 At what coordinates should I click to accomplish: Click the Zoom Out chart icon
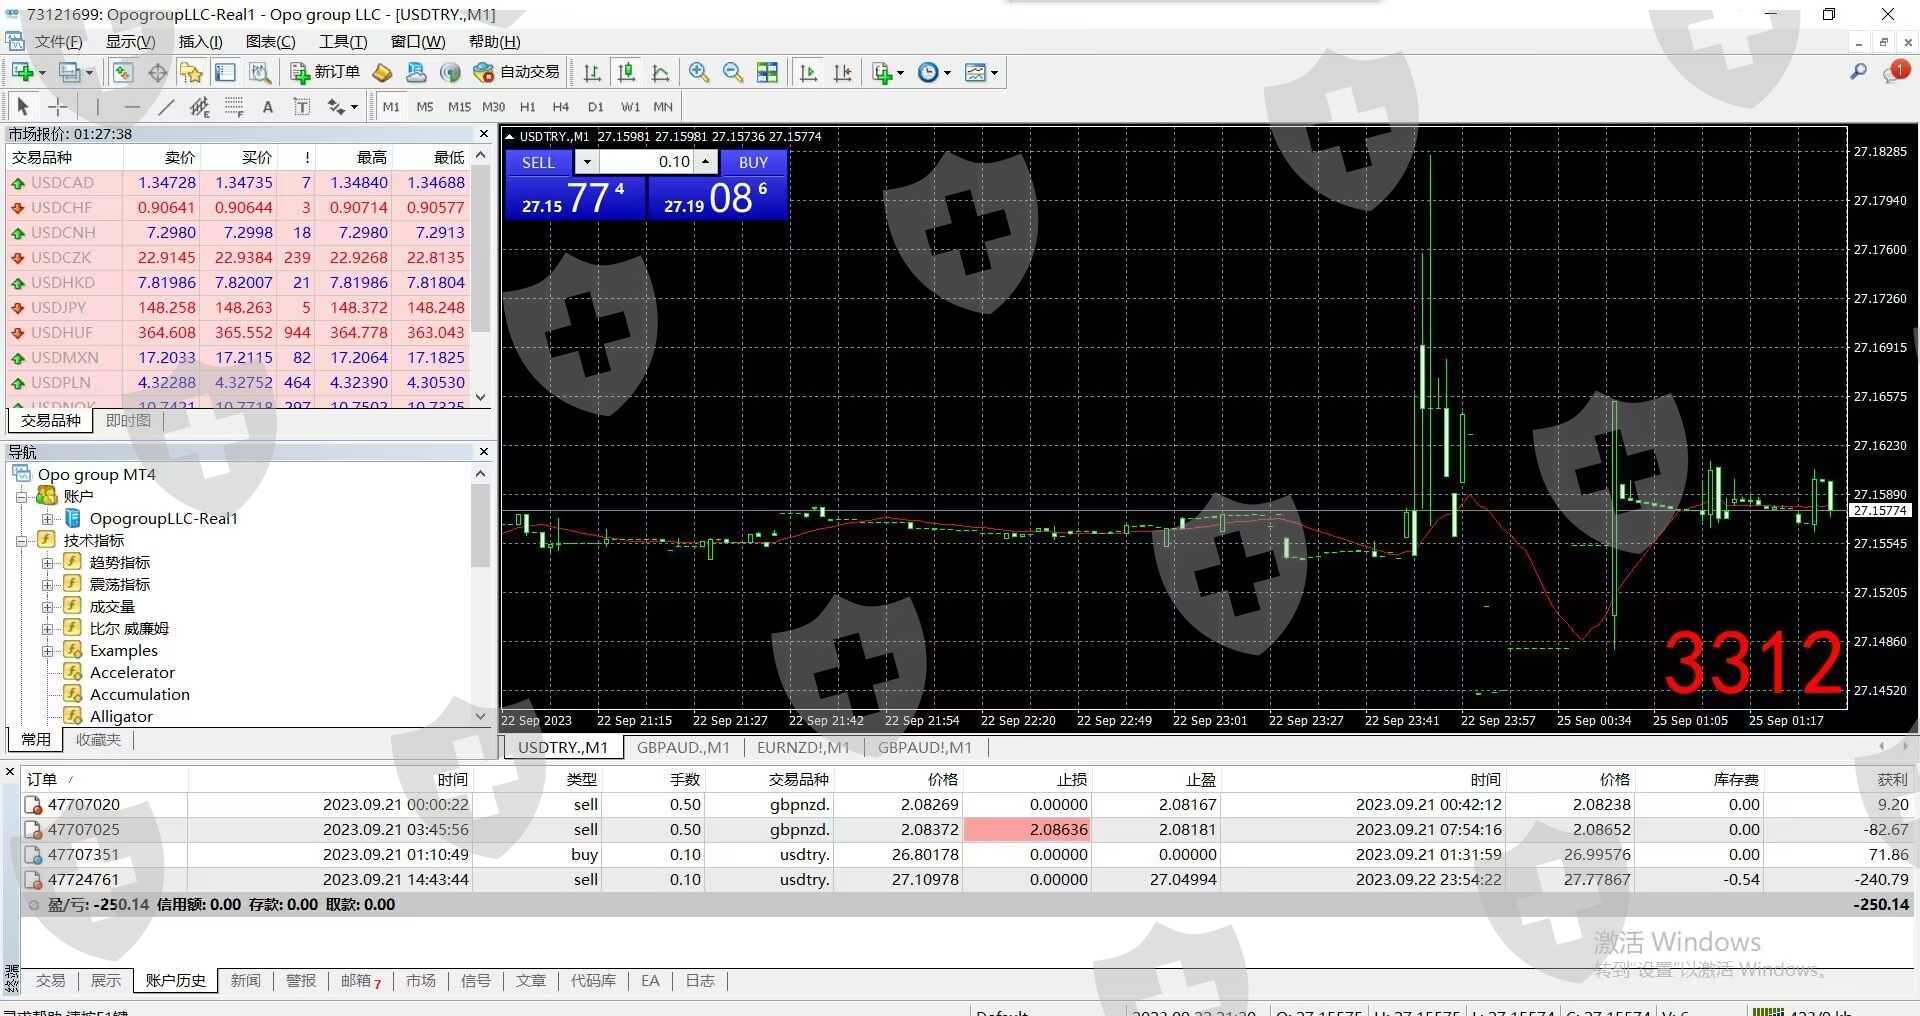(x=733, y=72)
